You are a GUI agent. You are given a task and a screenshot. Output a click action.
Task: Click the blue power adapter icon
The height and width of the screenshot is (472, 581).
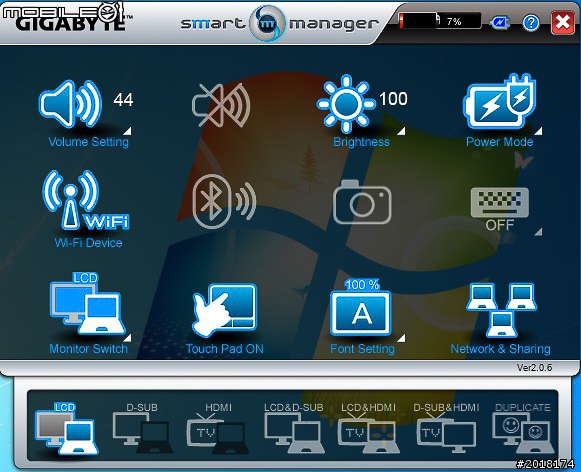click(499, 23)
